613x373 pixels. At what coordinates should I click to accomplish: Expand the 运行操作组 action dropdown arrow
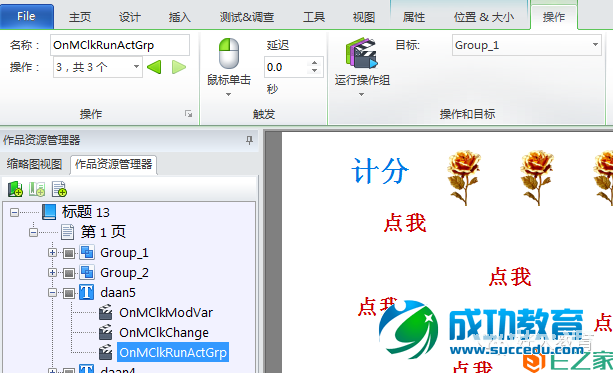[x=361, y=94]
